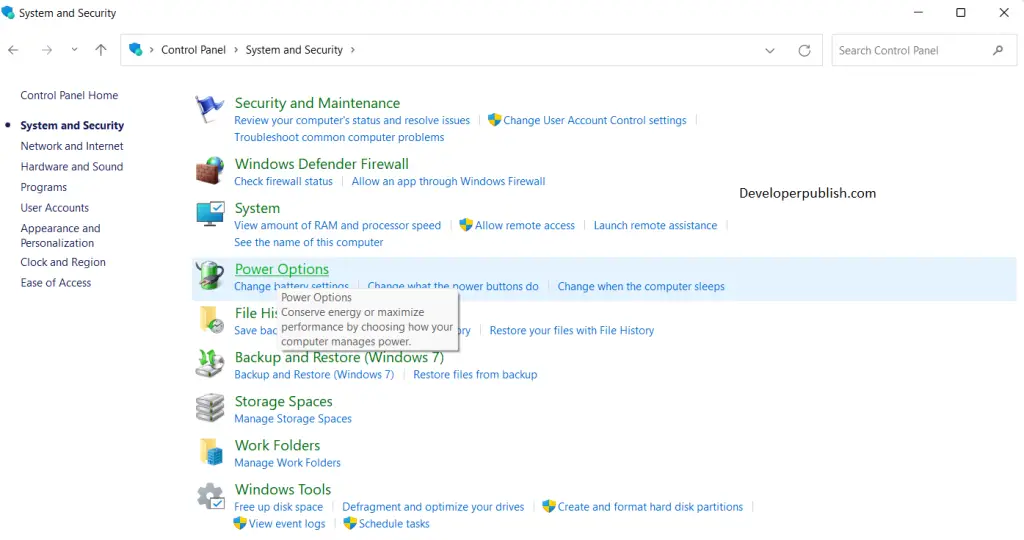Open the Power Options heading link
Image resolution: width=1024 pixels, height=540 pixels.
click(281, 269)
